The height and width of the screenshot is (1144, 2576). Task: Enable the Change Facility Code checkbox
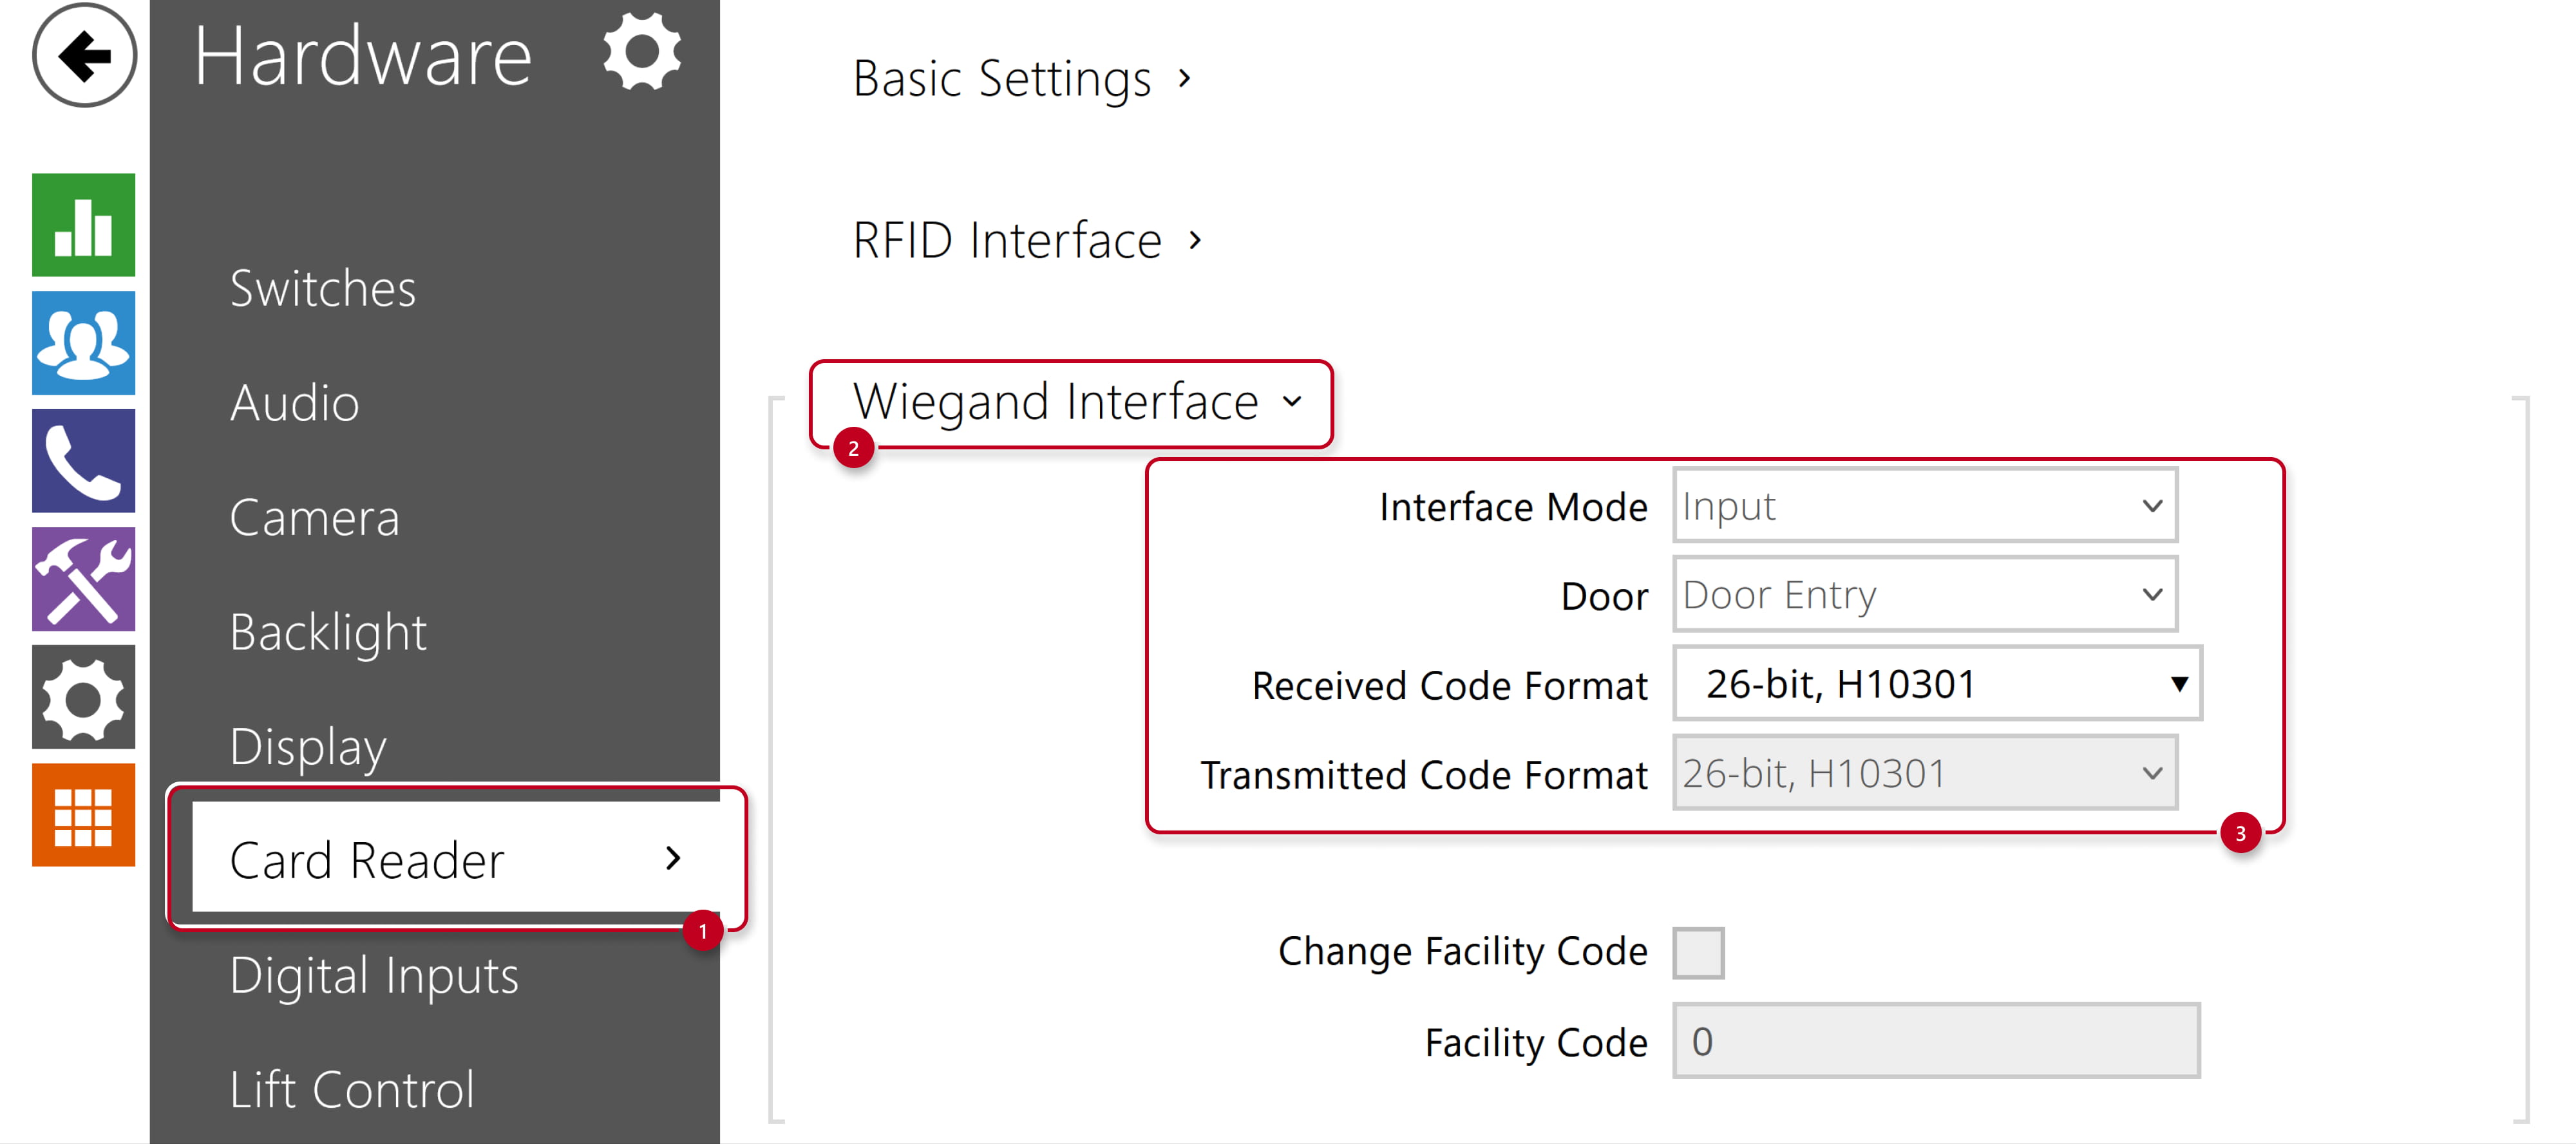click(1698, 952)
